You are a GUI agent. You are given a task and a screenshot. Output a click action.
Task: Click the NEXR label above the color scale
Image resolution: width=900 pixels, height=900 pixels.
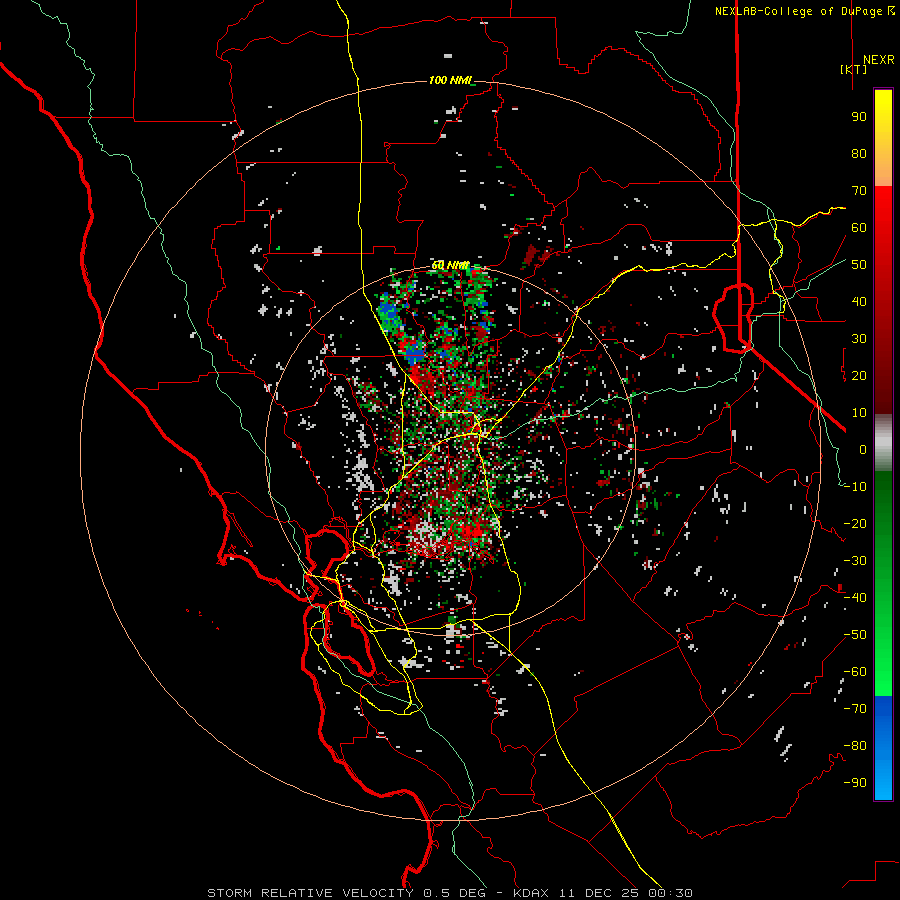click(878, 59)
